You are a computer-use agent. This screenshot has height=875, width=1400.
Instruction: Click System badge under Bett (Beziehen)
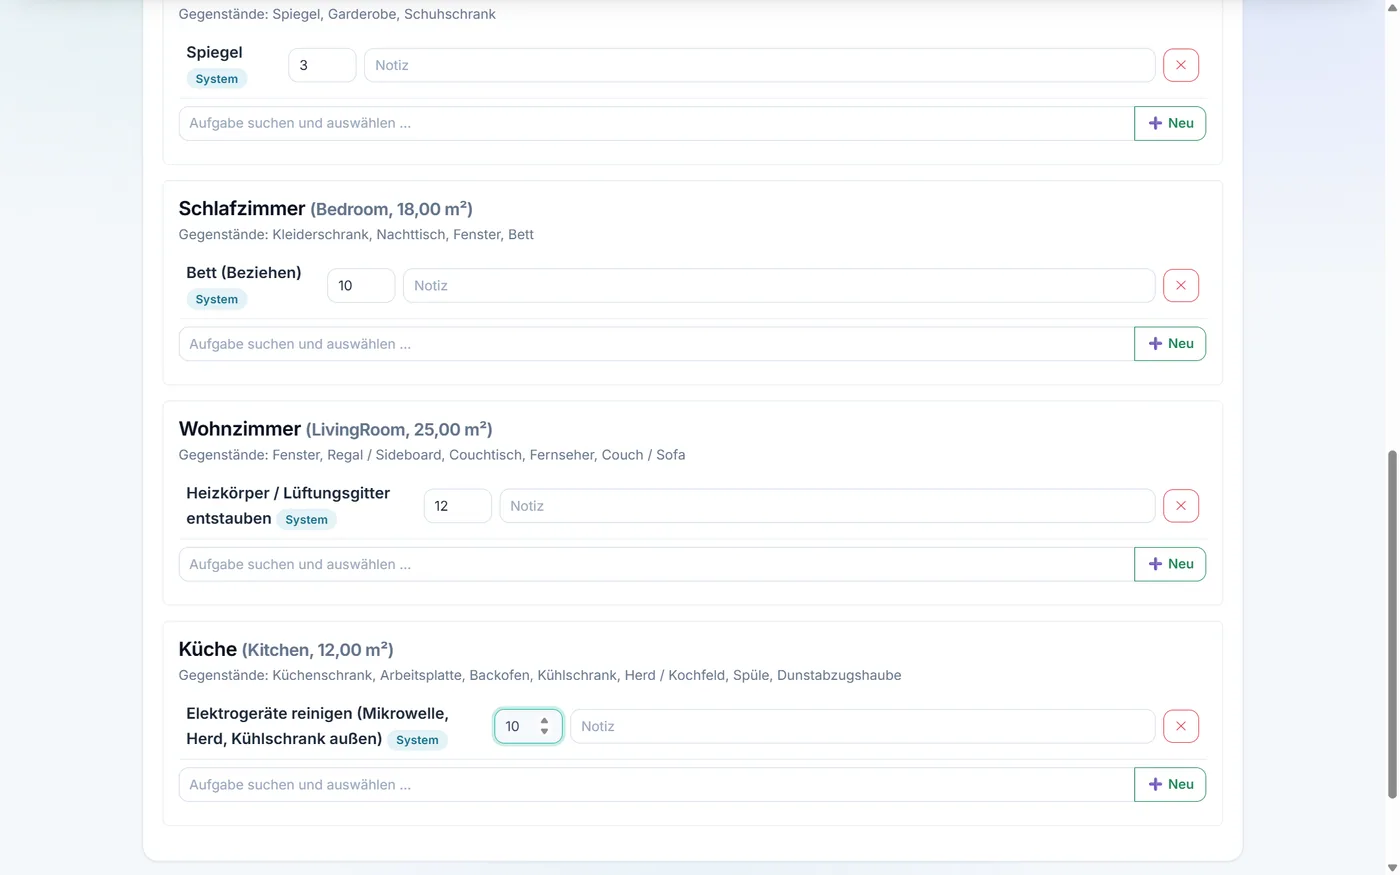click(x=217, y=299)
